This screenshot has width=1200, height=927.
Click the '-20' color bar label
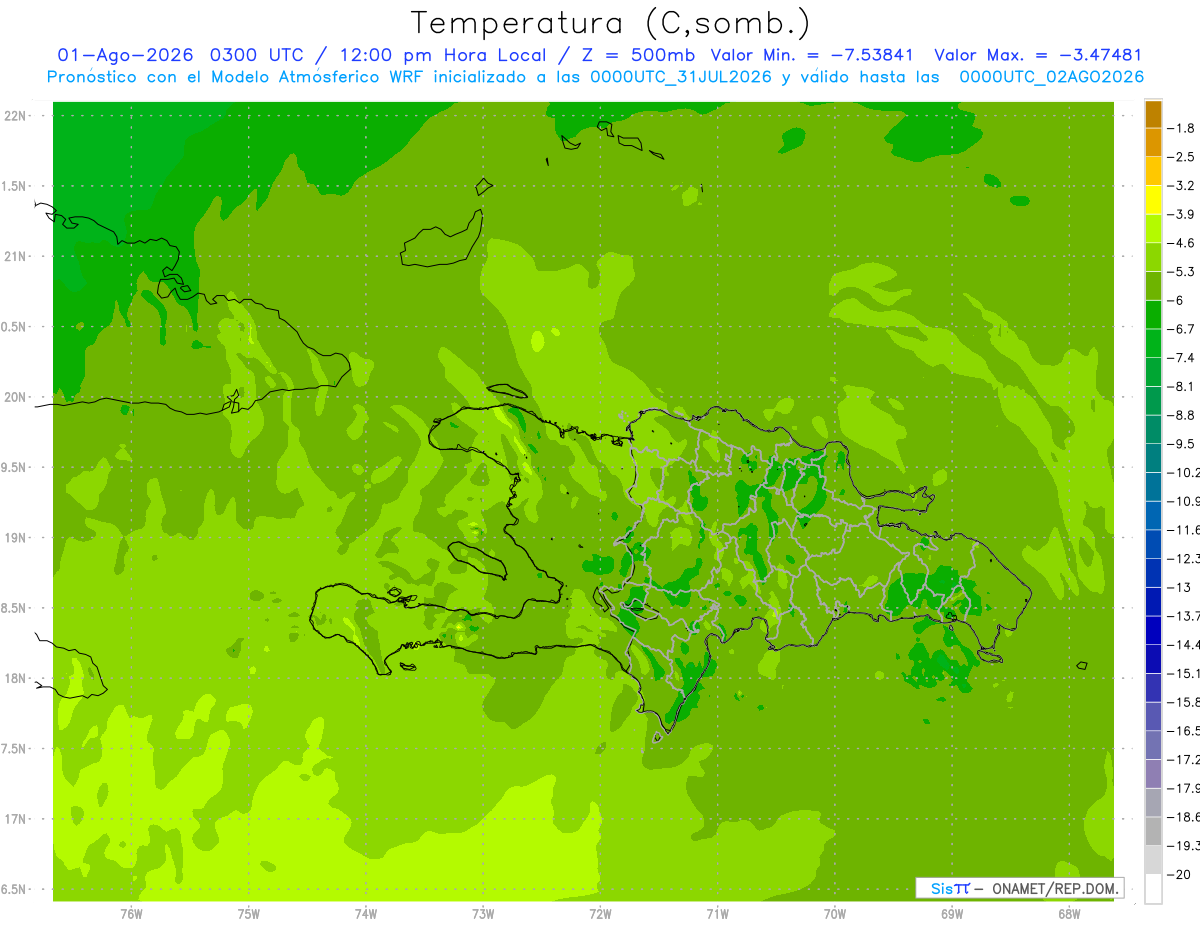[1180, 874]
